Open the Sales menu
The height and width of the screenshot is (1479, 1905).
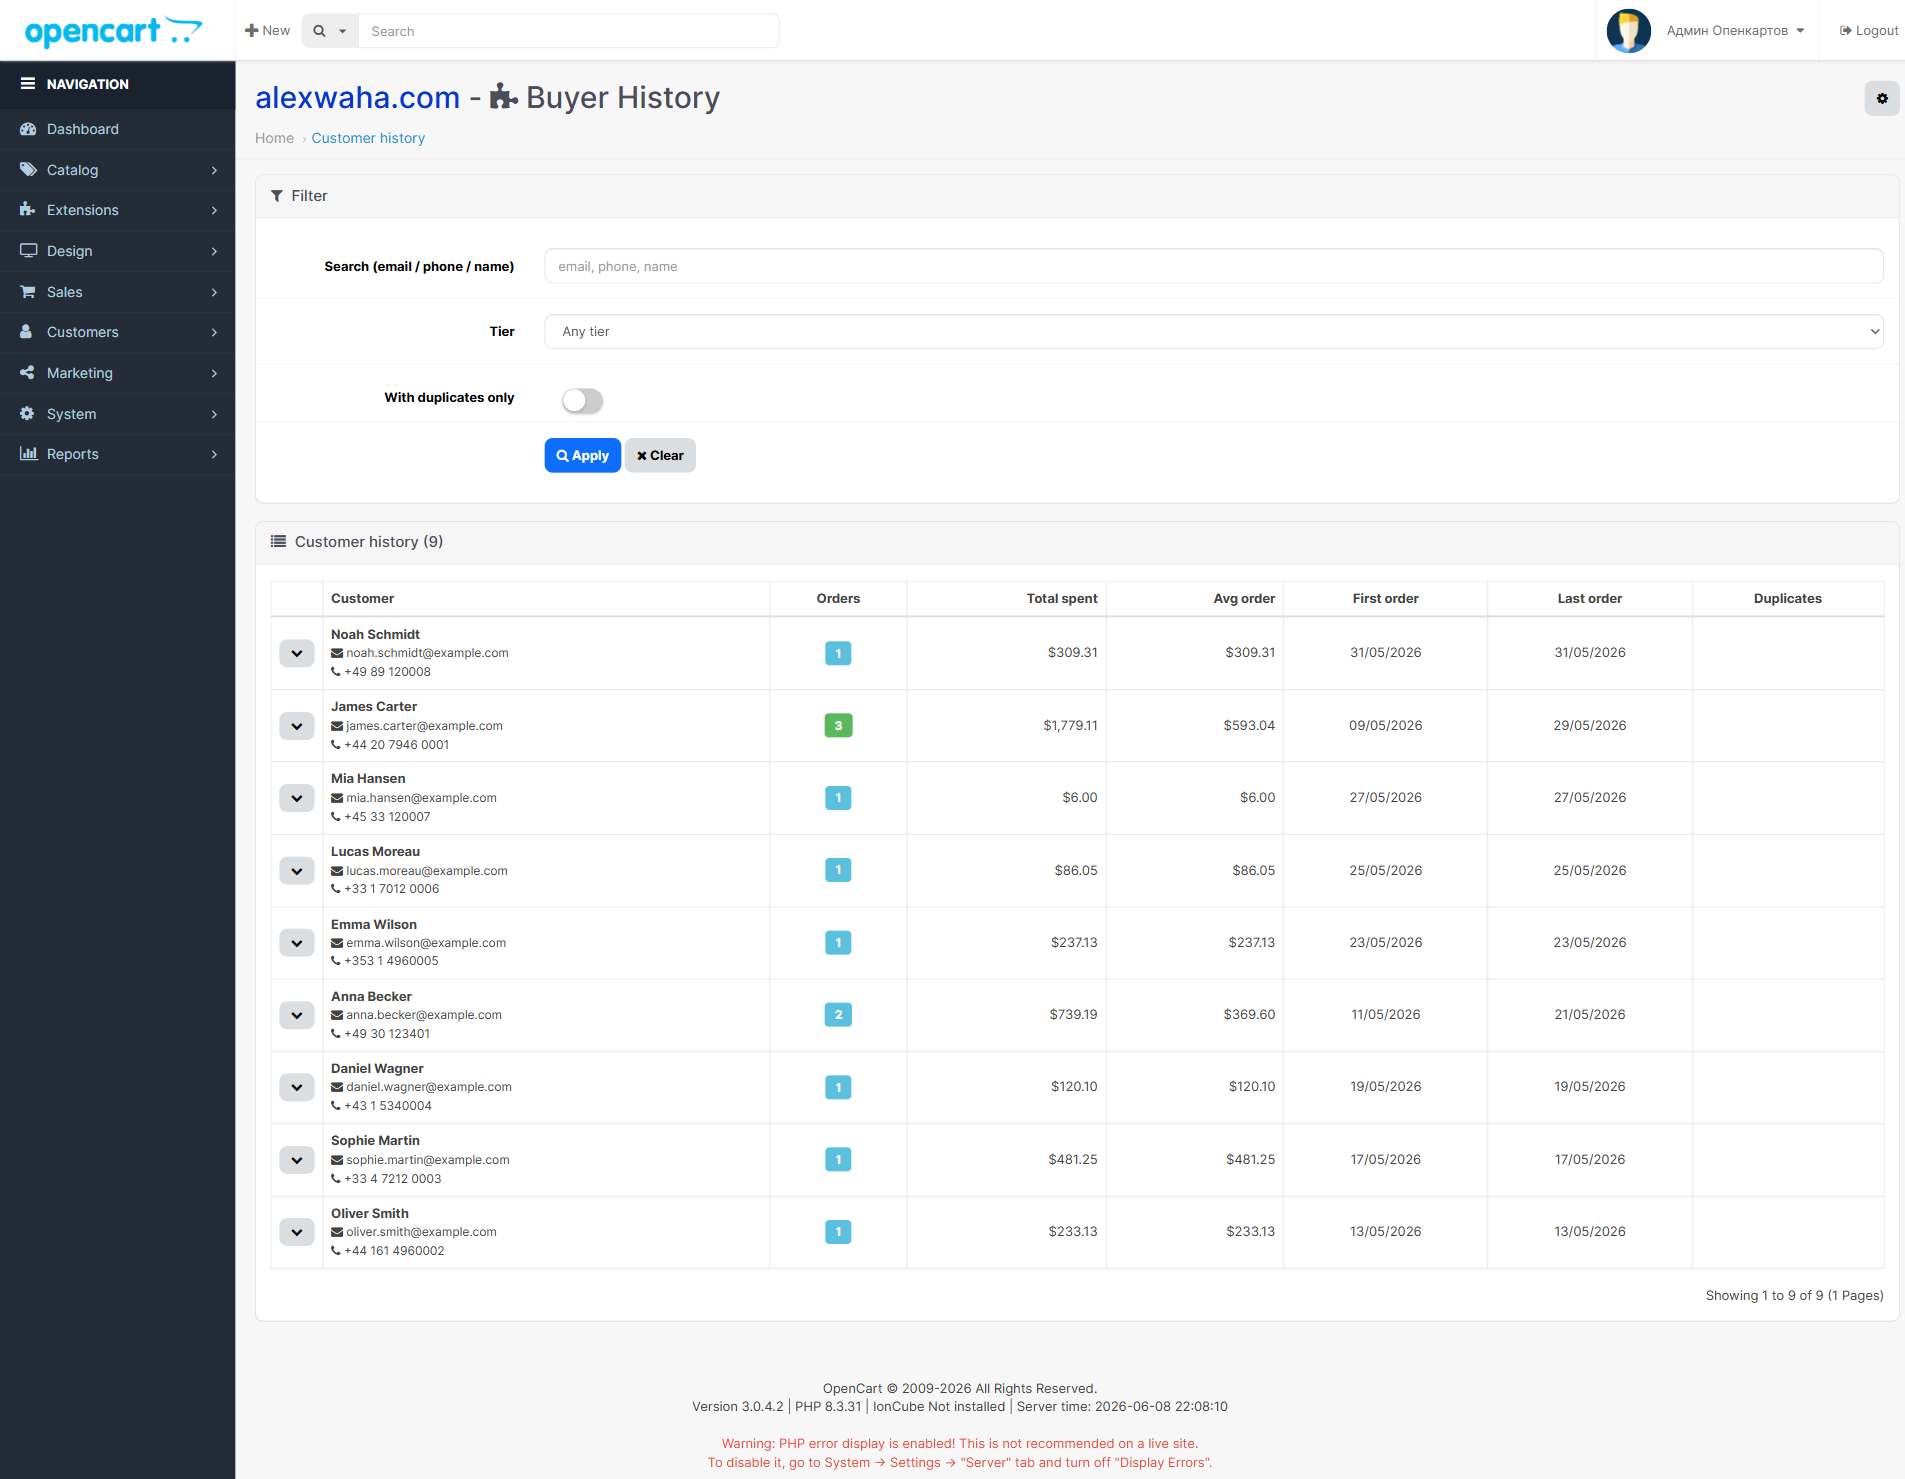[118, 292]
